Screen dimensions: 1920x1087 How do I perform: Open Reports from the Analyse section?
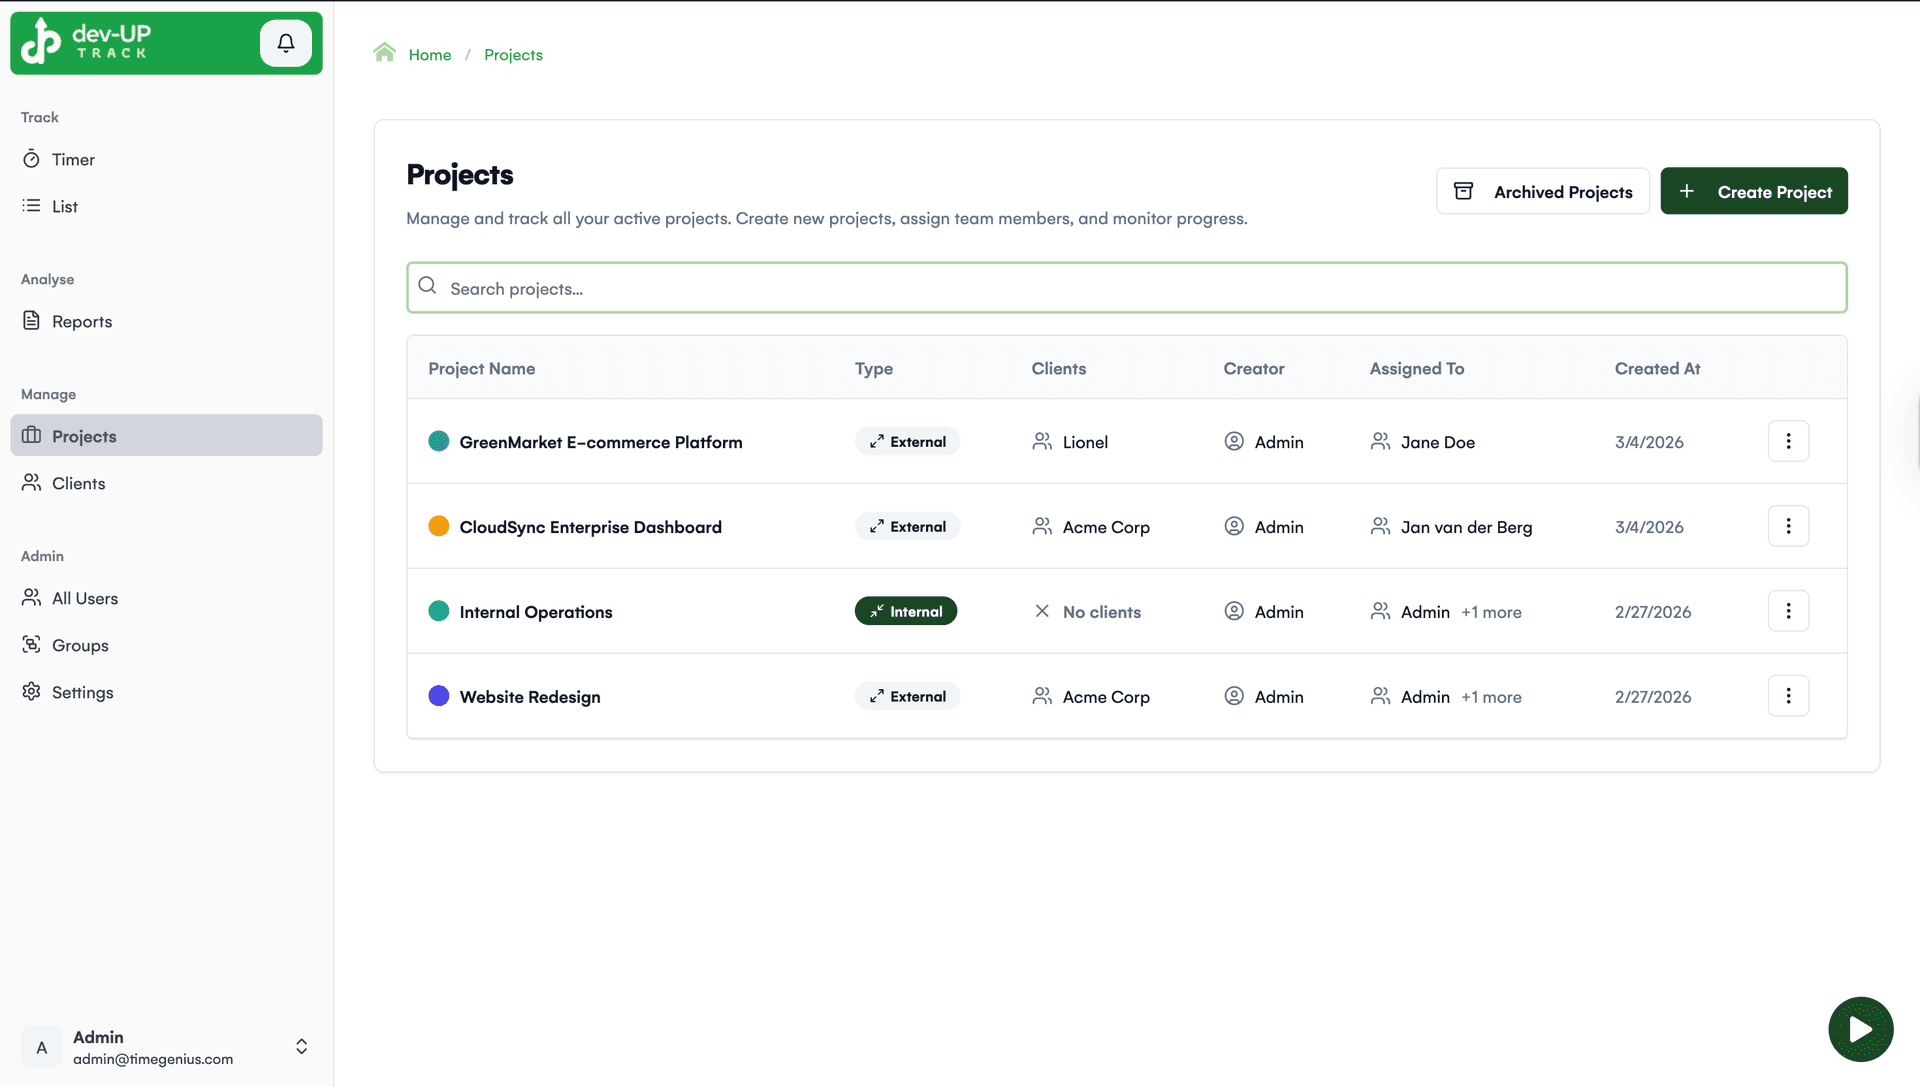pyautogui.click(x=82, y=321)
